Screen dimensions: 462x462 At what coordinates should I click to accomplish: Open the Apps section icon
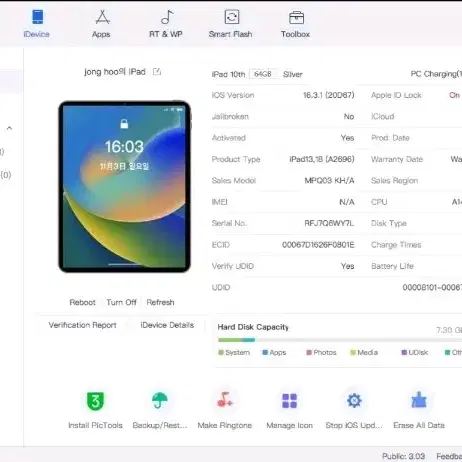(x=102, y=17)
